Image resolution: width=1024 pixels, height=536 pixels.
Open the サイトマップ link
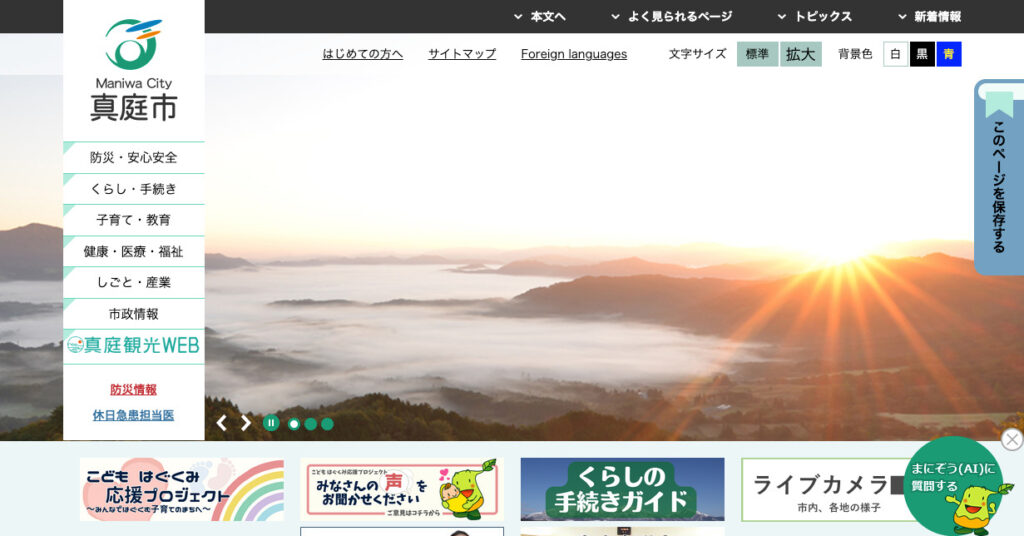tap(462, 54)
